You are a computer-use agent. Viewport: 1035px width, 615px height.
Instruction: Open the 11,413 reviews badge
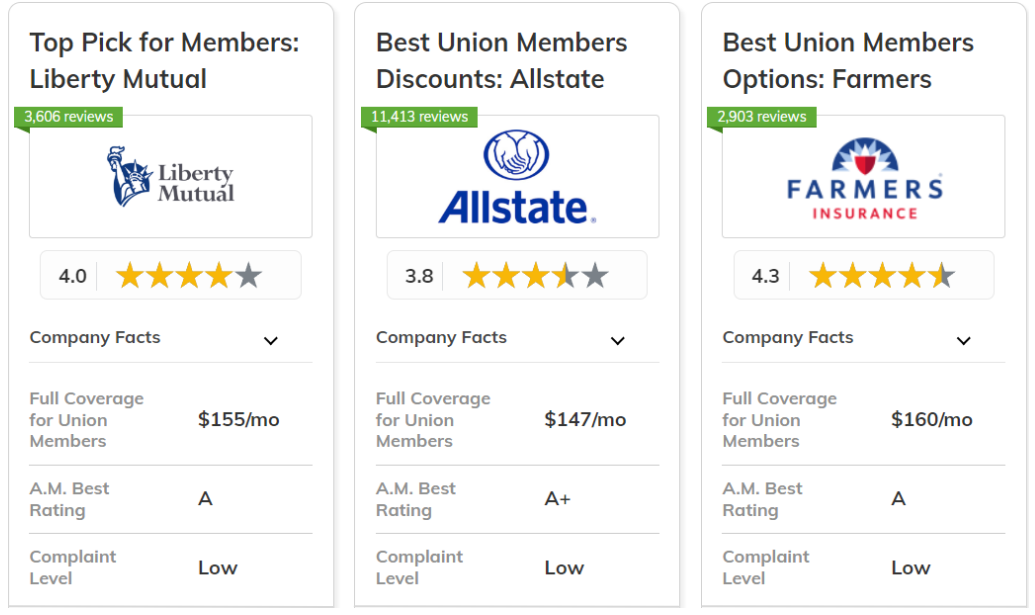[419, 117]
